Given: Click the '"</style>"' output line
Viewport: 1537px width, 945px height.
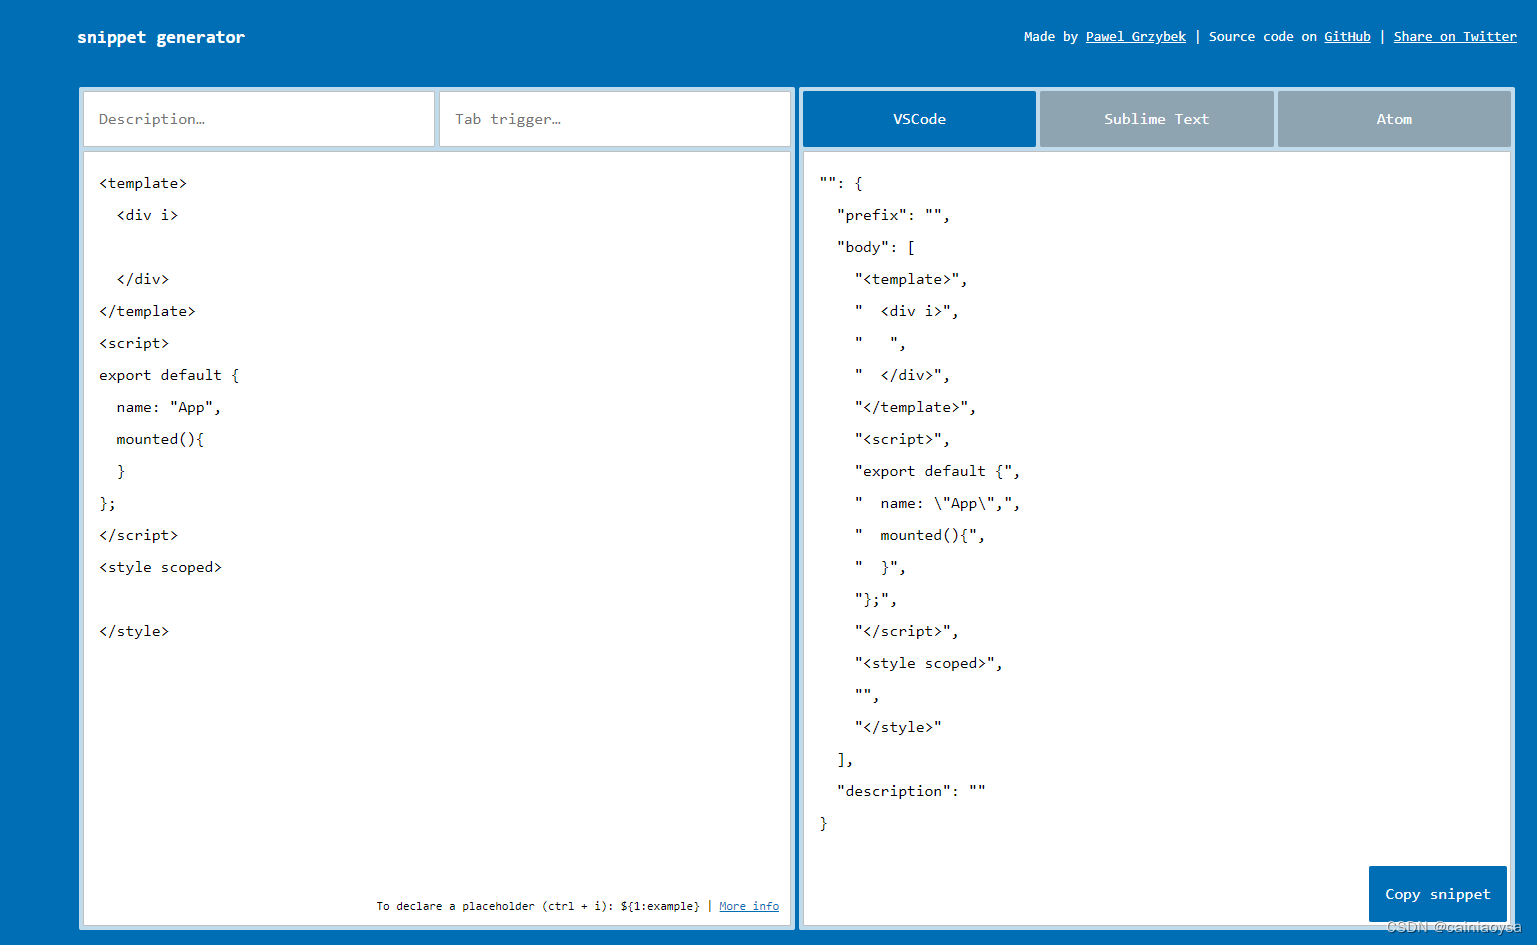Looking at the screenshot, I should tap(898, 727).
